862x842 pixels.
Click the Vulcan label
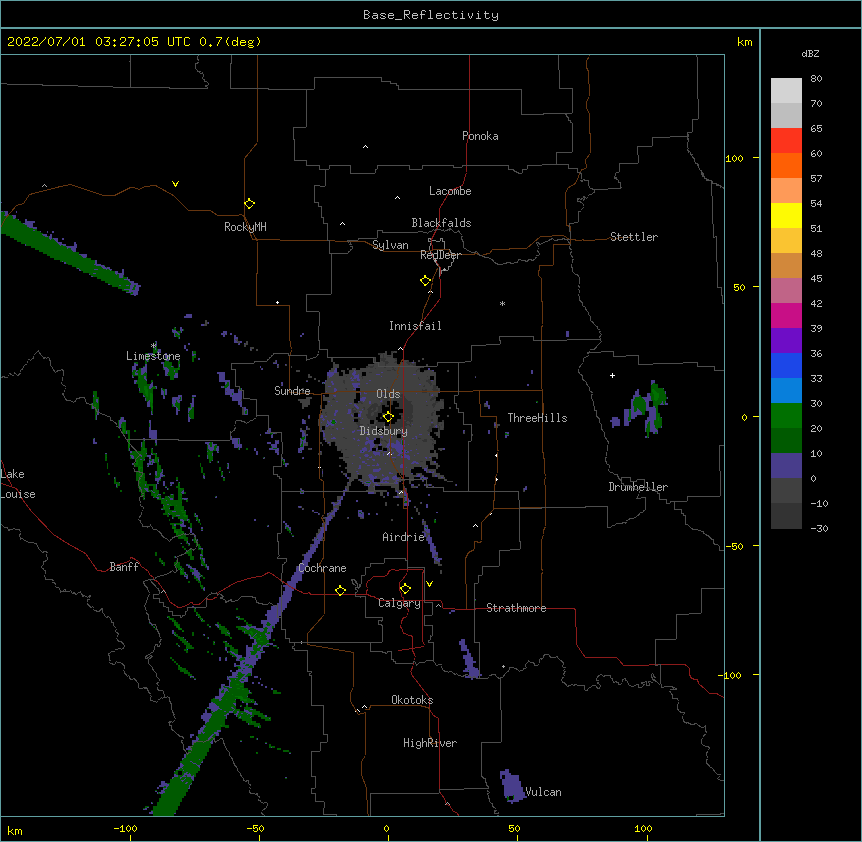[x=544, y=792]
